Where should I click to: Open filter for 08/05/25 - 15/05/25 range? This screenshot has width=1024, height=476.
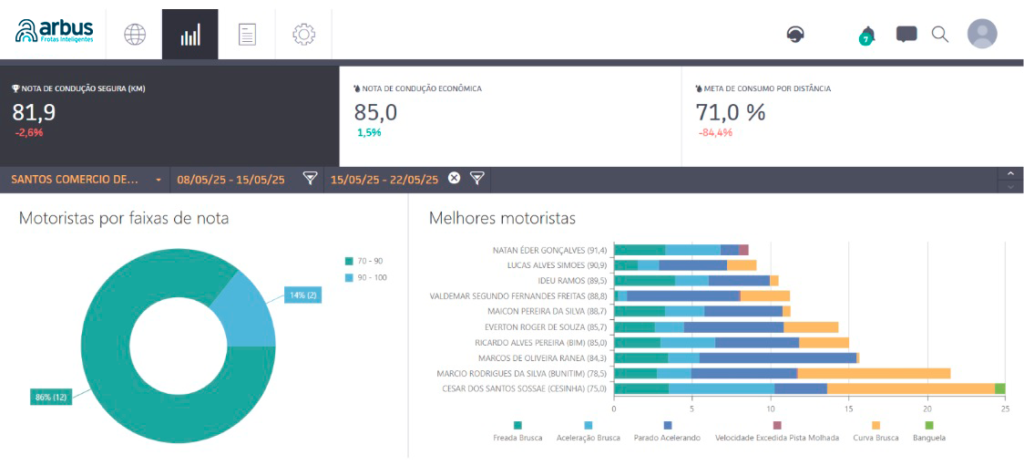click(311, 179)
